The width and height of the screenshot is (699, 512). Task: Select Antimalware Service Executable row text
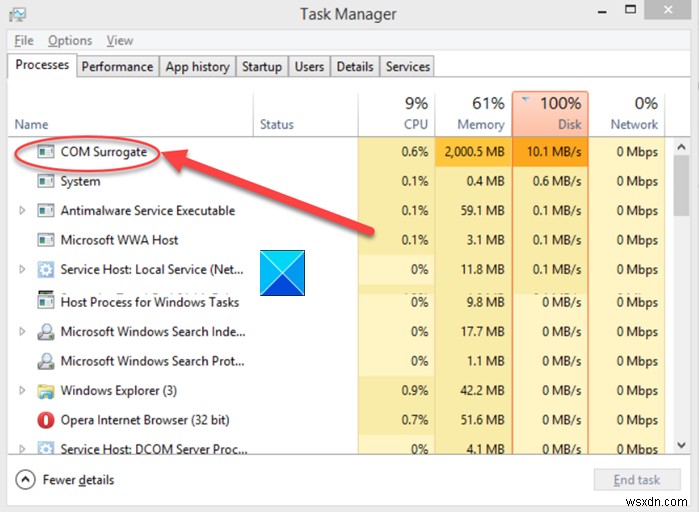[148, 210]
